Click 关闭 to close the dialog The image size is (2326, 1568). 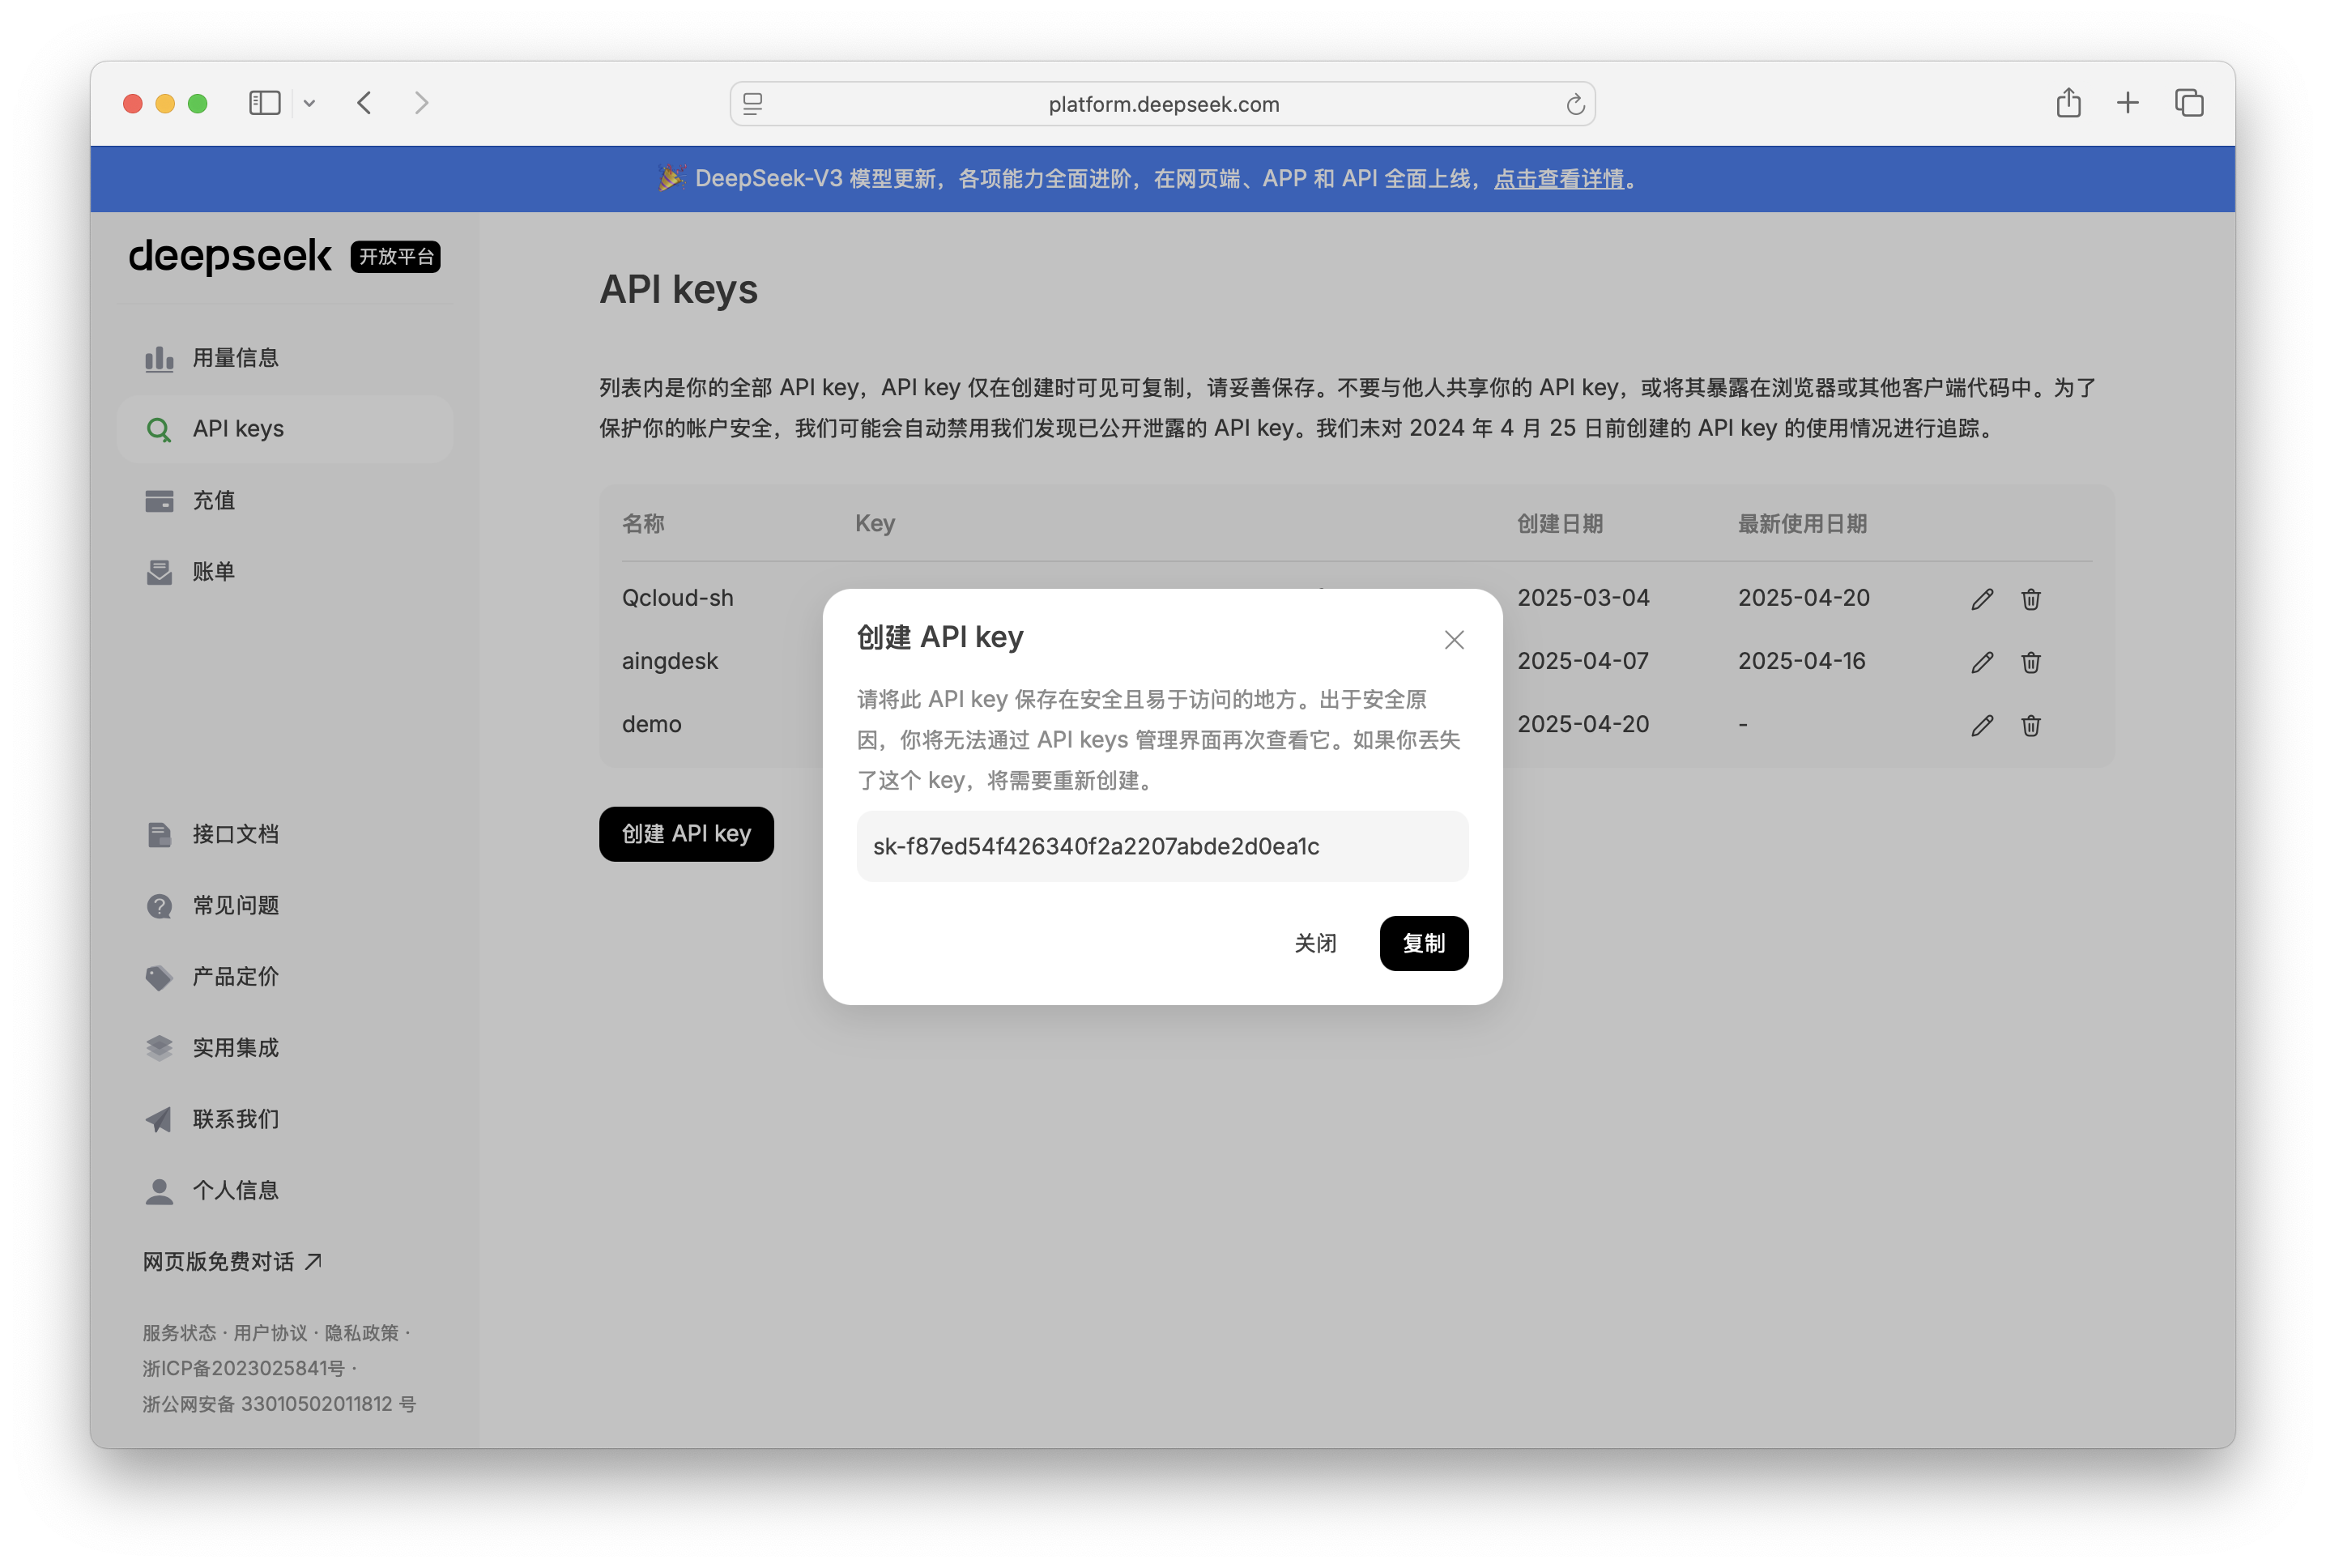[1316, 943]
